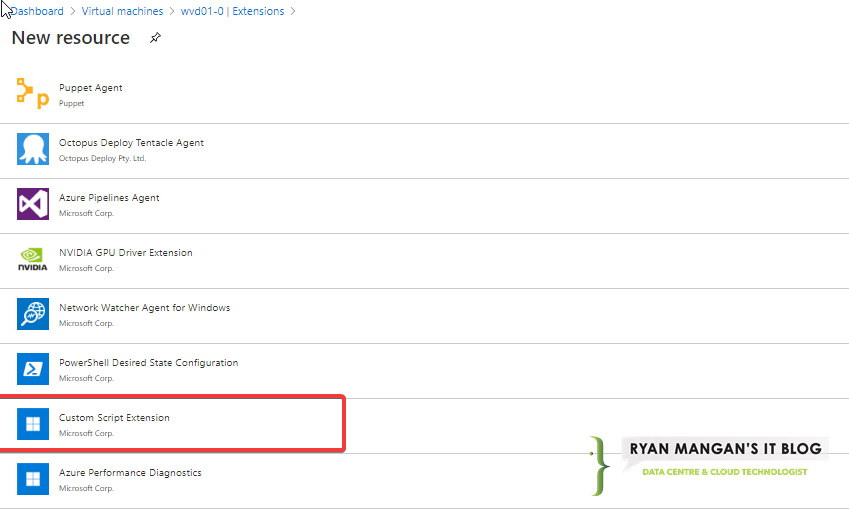
Task: Click the PowerShell Desired State Configuration icon
Action: coord(32,369)
